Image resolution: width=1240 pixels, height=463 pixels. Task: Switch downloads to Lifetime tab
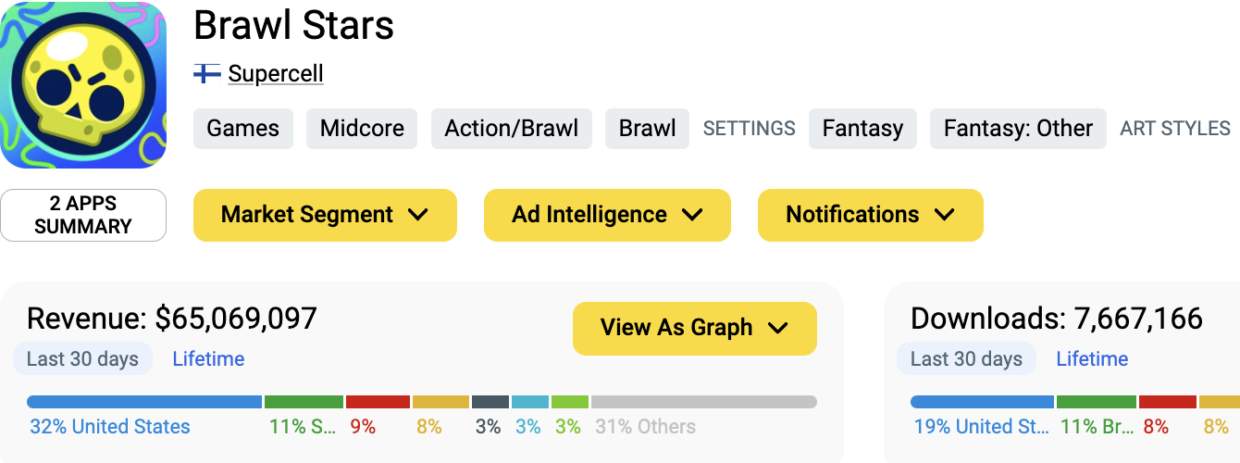point(1092,359)
